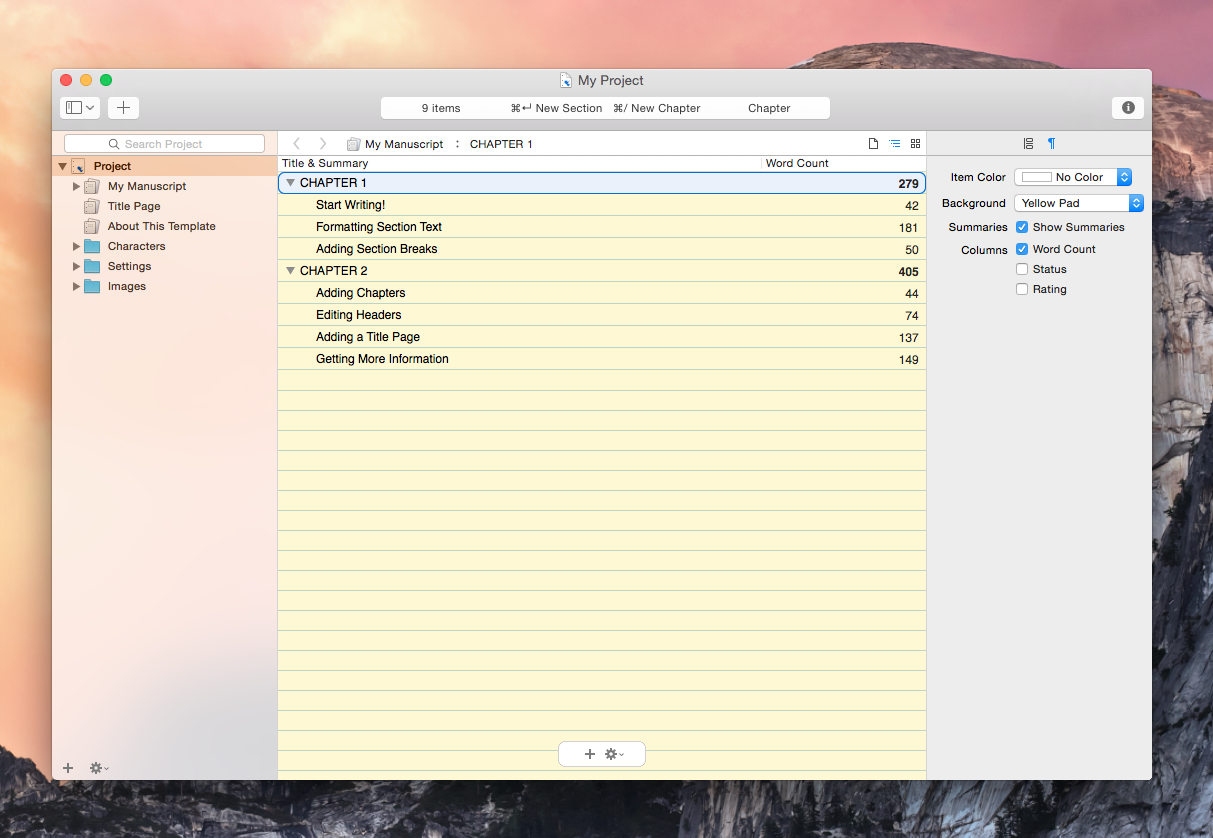
Task: Click the plus add-item toolbar button
Action: pos(123,108)
